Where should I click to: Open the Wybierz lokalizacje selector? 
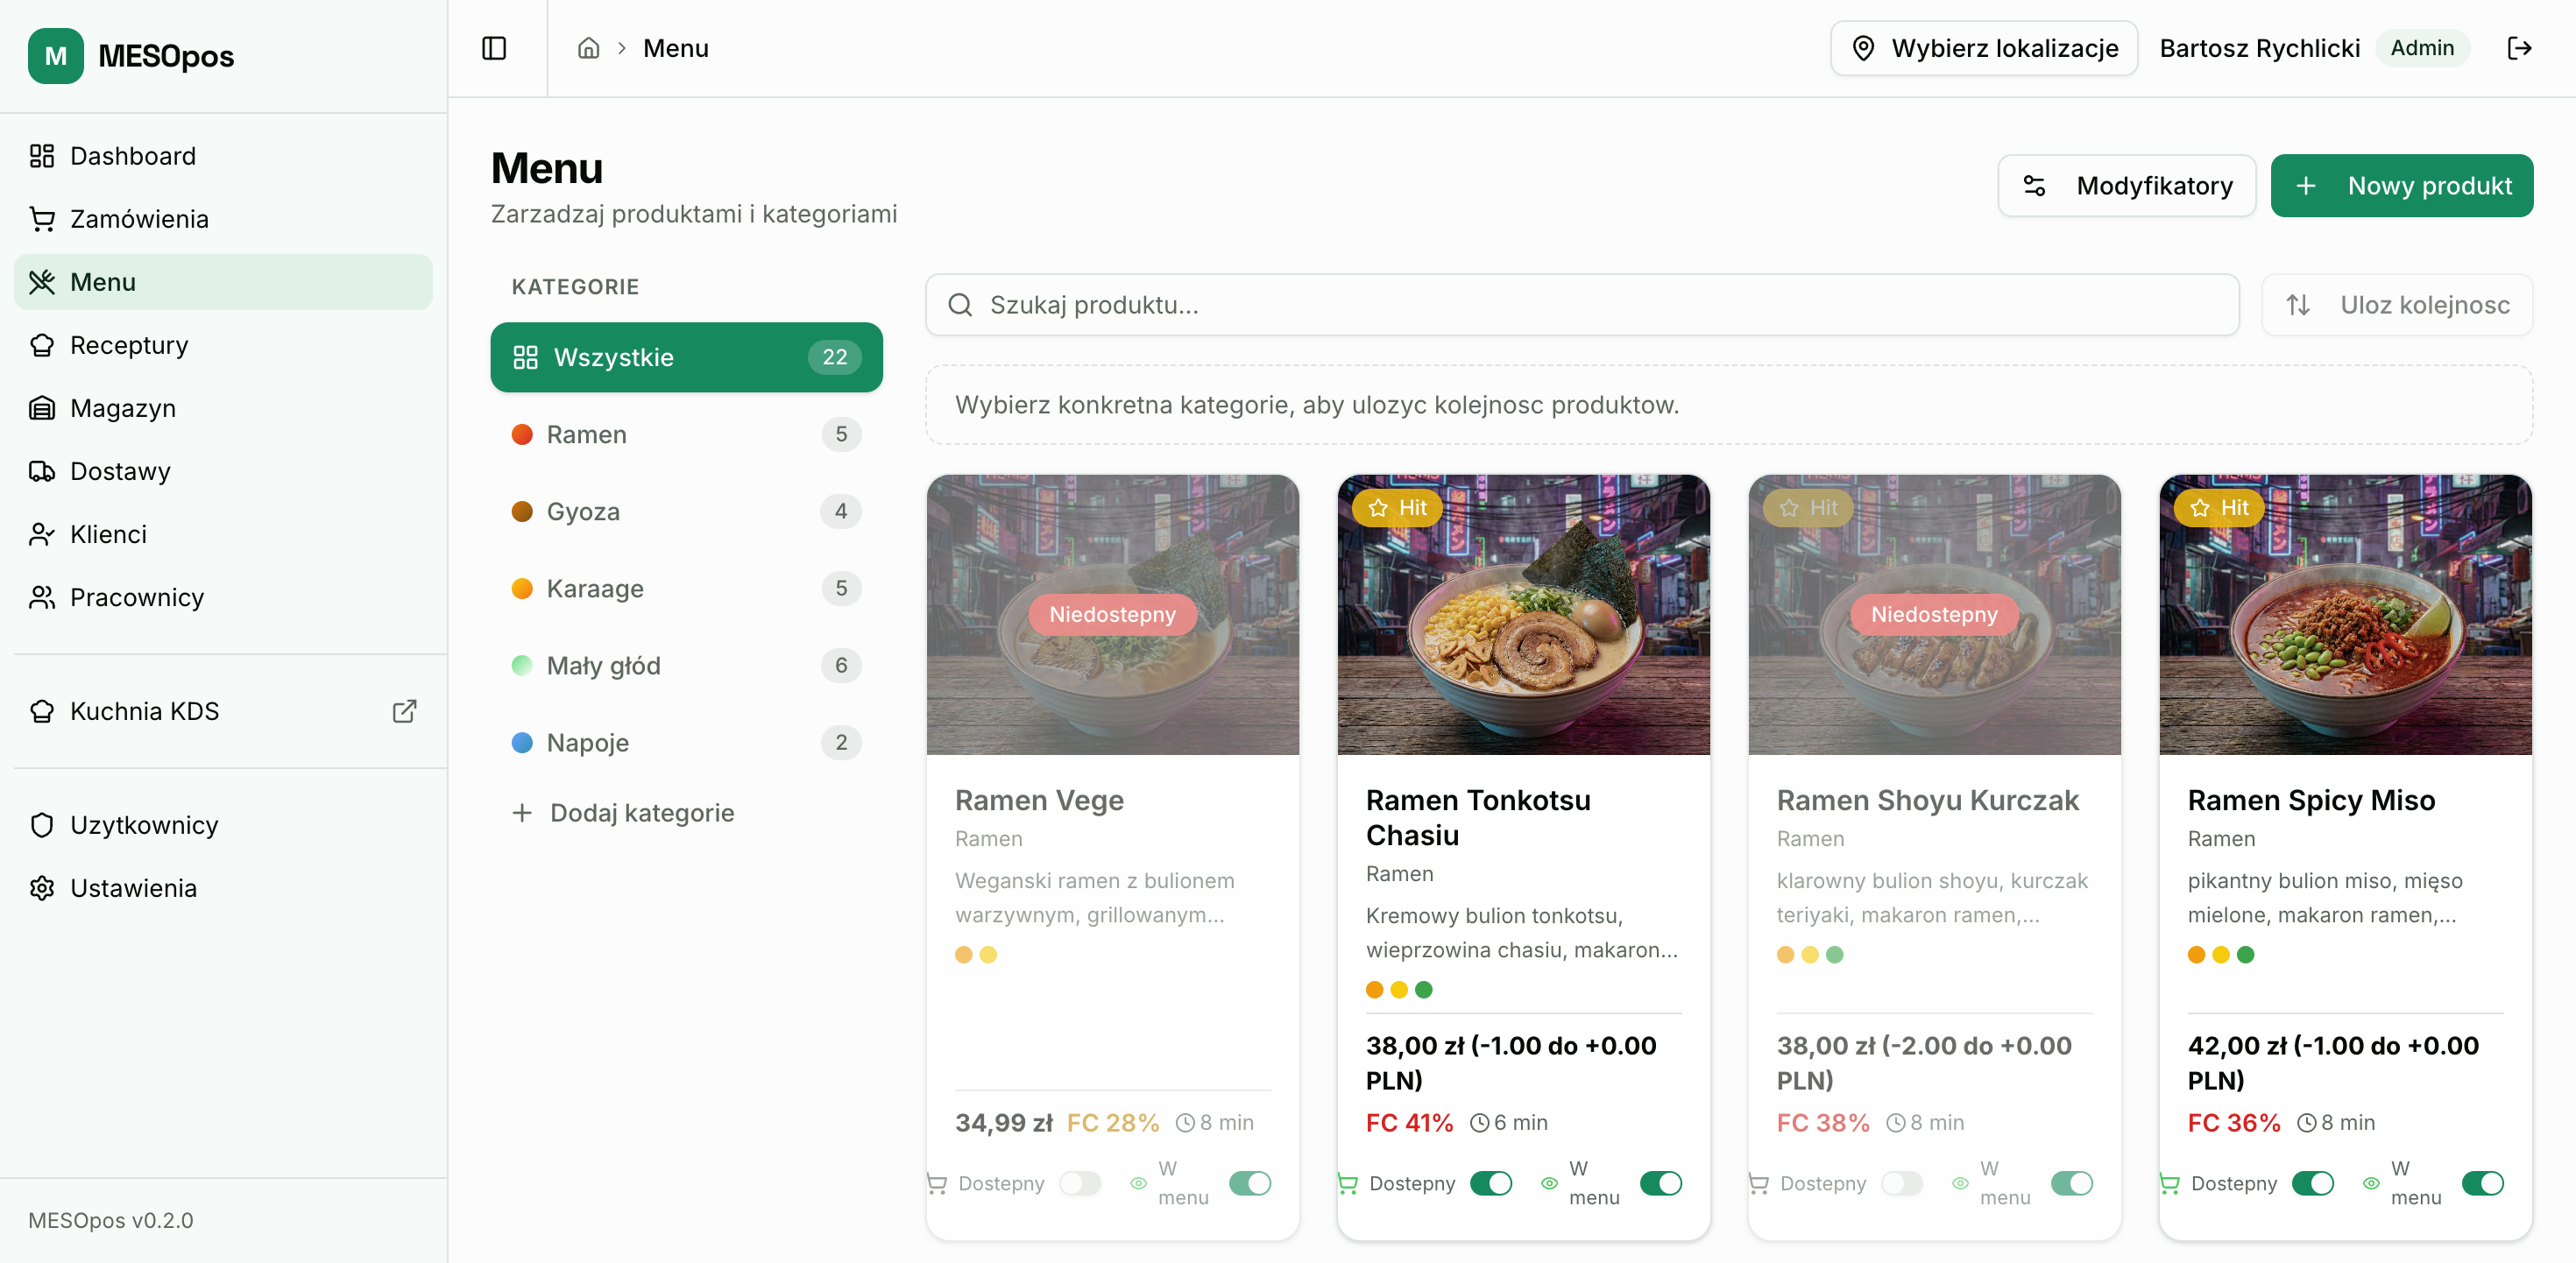[1984, 48]
